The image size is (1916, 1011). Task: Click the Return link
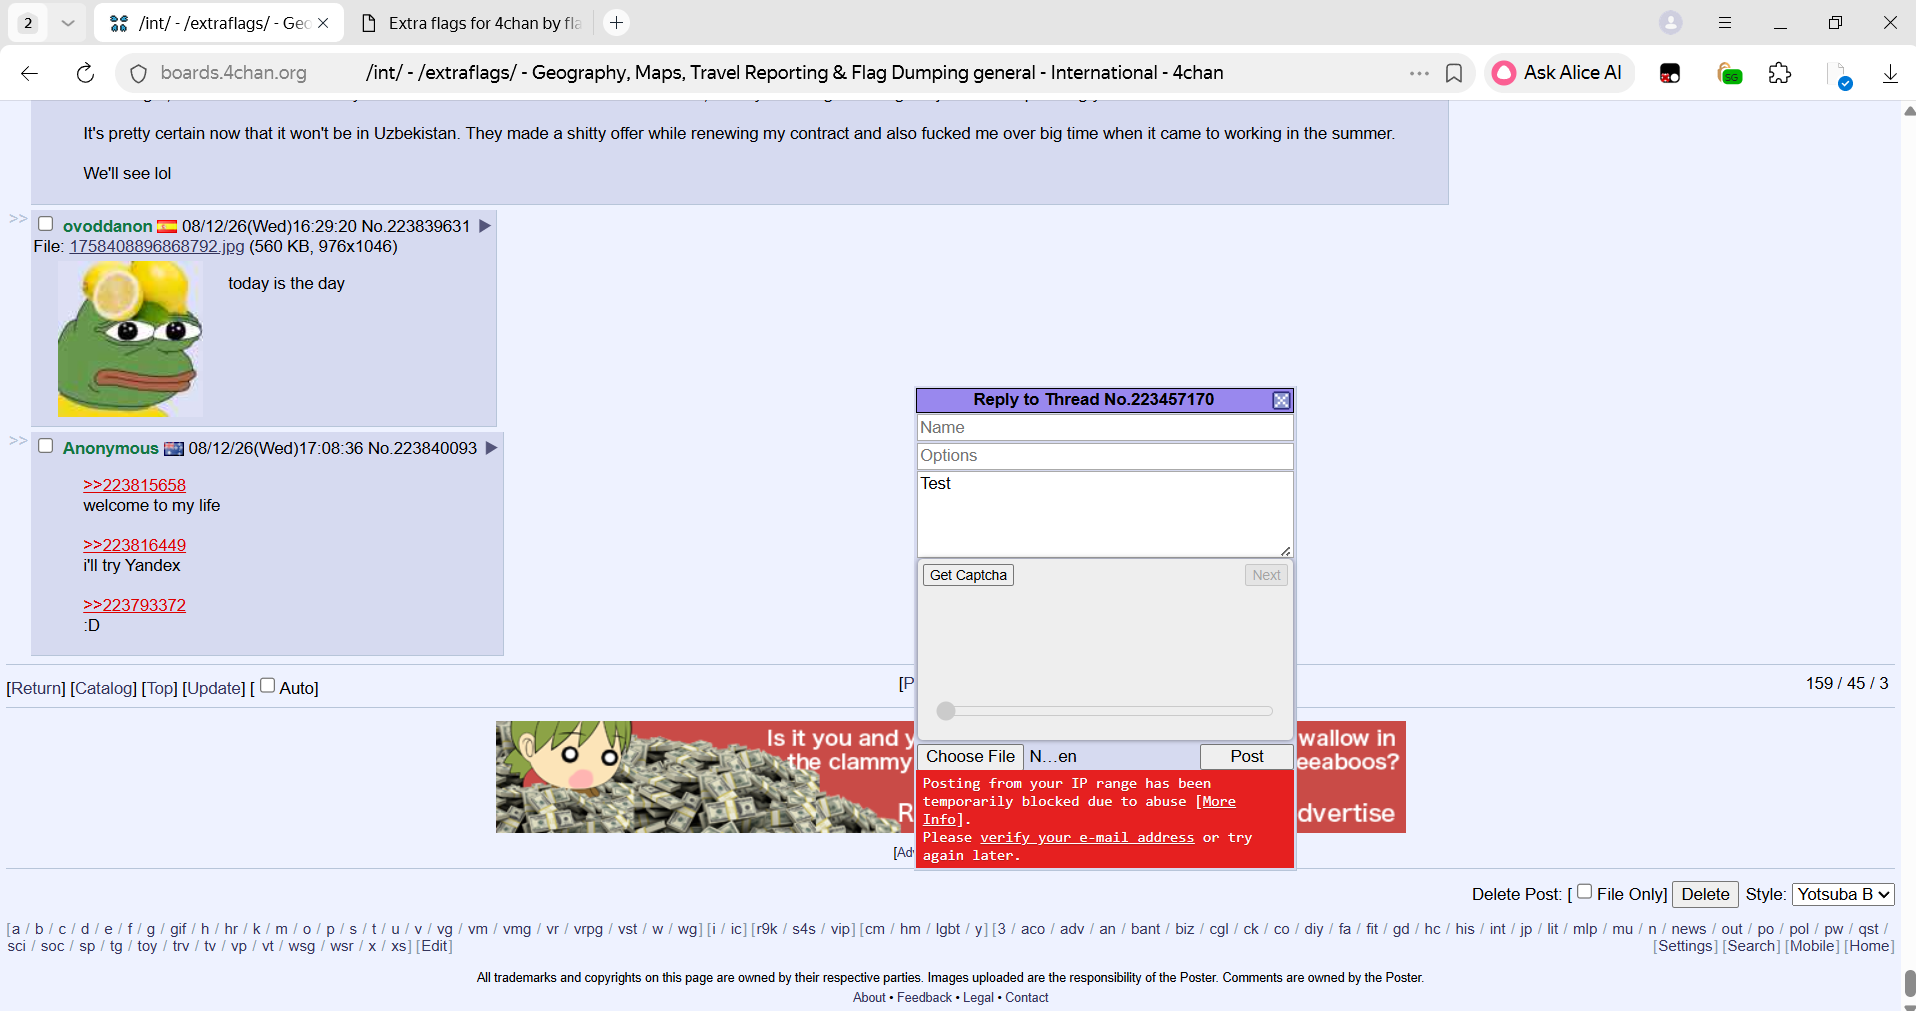pos(36,688)
